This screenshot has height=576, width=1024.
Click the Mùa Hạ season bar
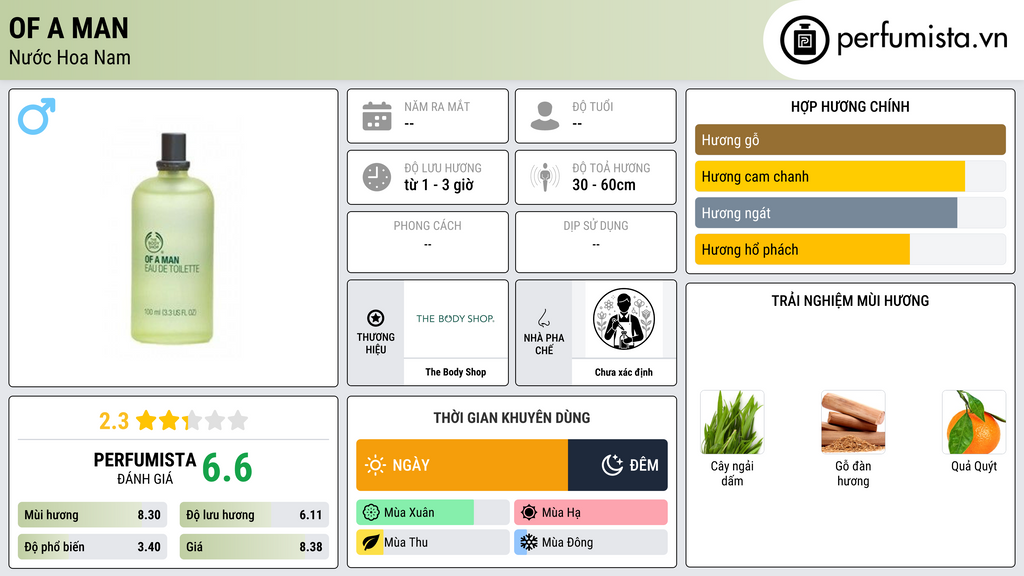point(590,513)
